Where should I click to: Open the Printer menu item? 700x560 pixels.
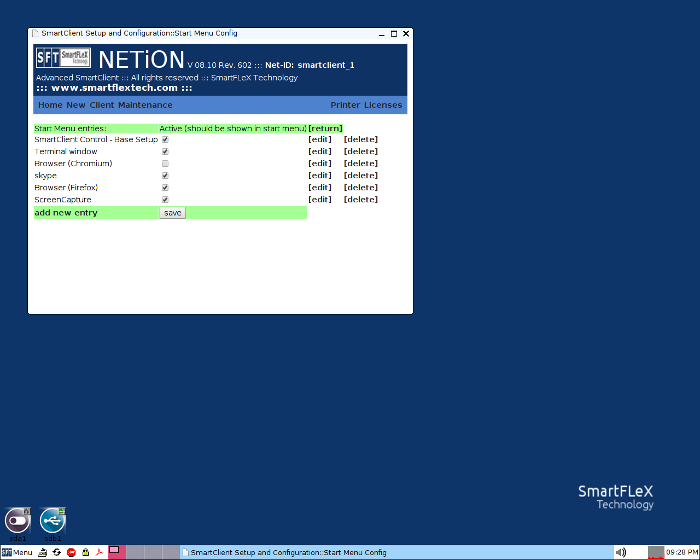(345, 105)
